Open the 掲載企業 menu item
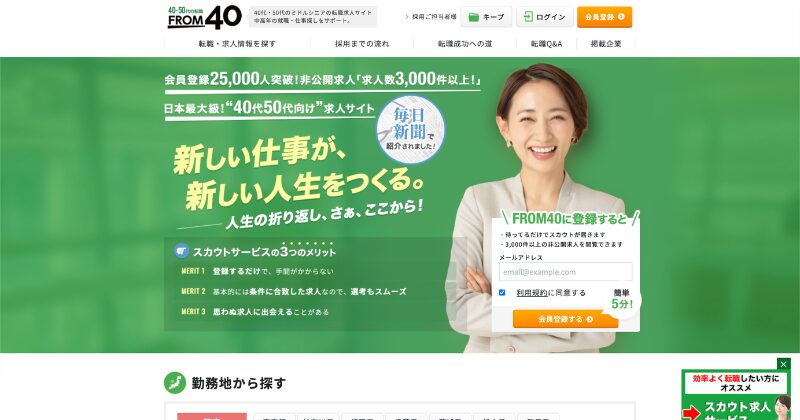 pos(606,44)
